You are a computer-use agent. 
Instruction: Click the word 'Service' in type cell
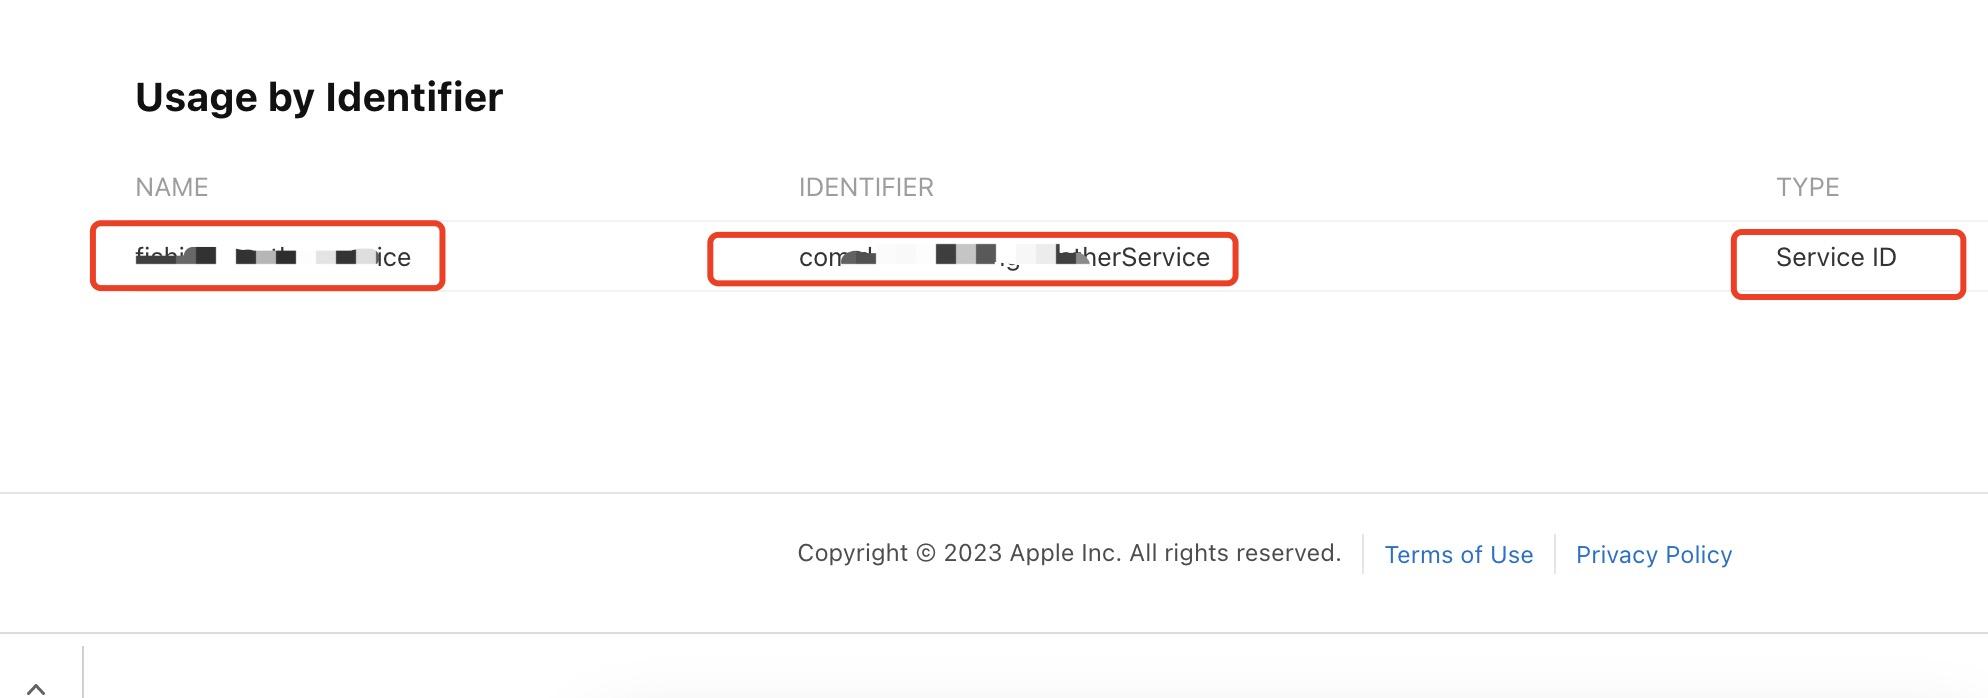tap(1820, 257)
